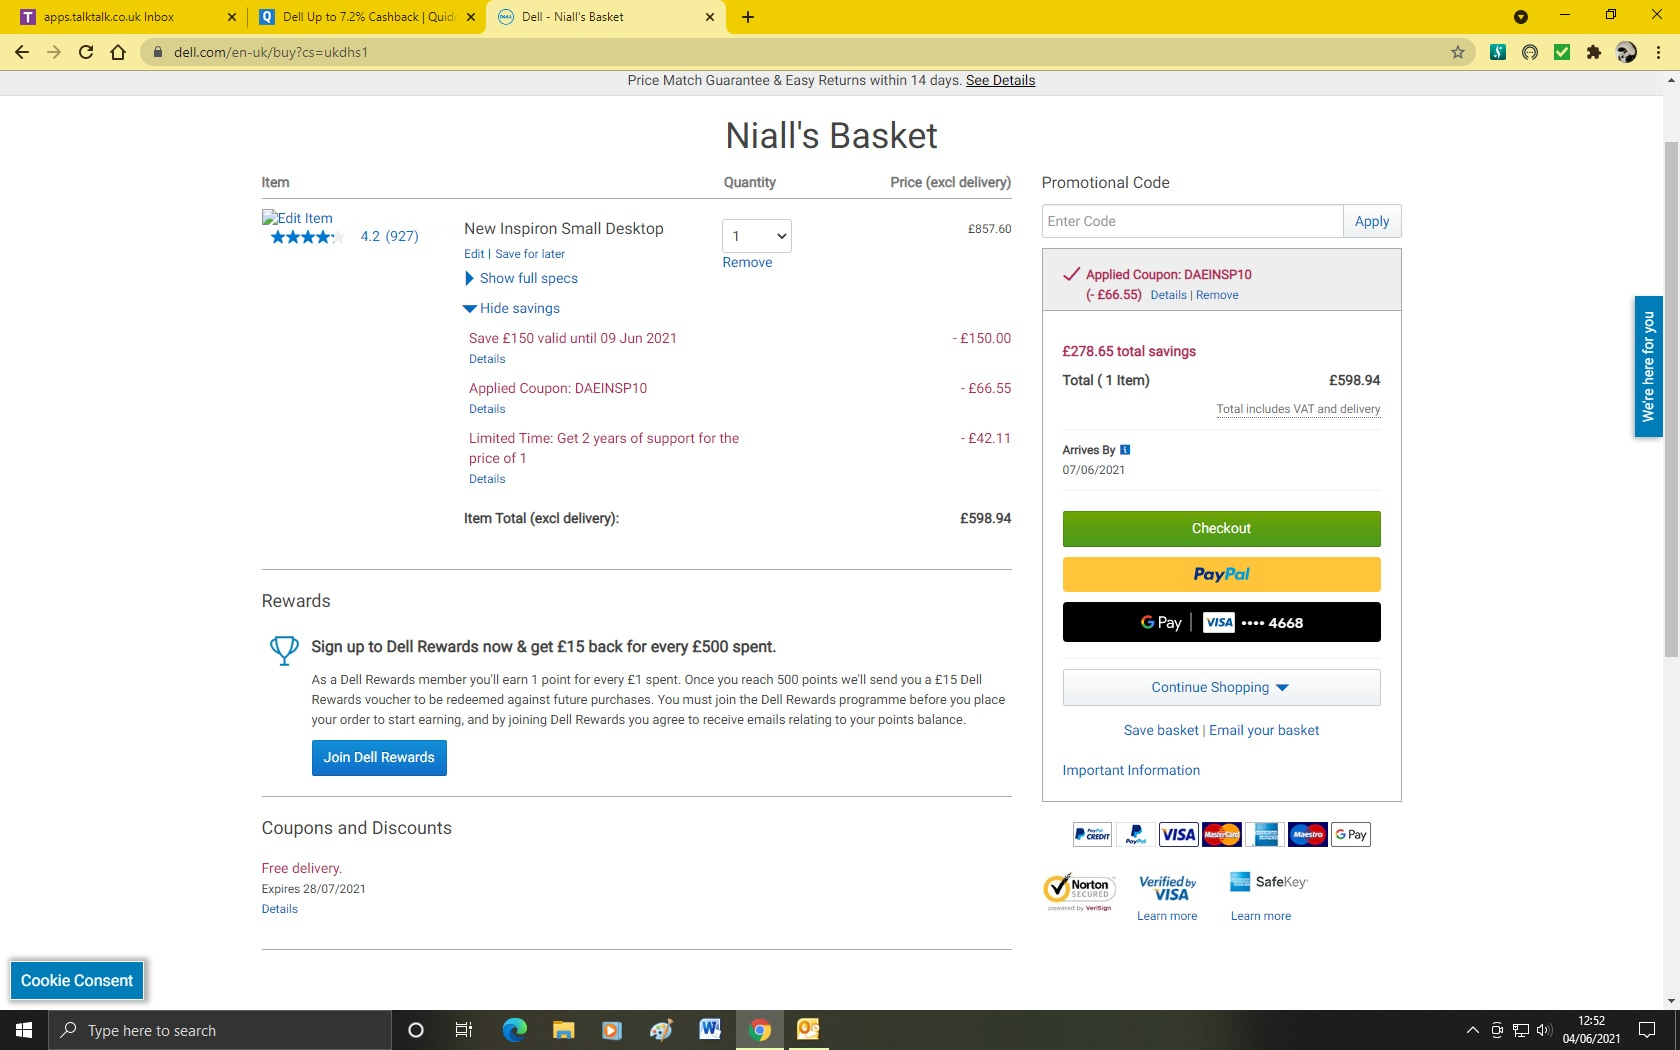Screen dimensions: 1680x1050
Task: Open the We're here for you tab
Action: click(x=1648, y=366)
